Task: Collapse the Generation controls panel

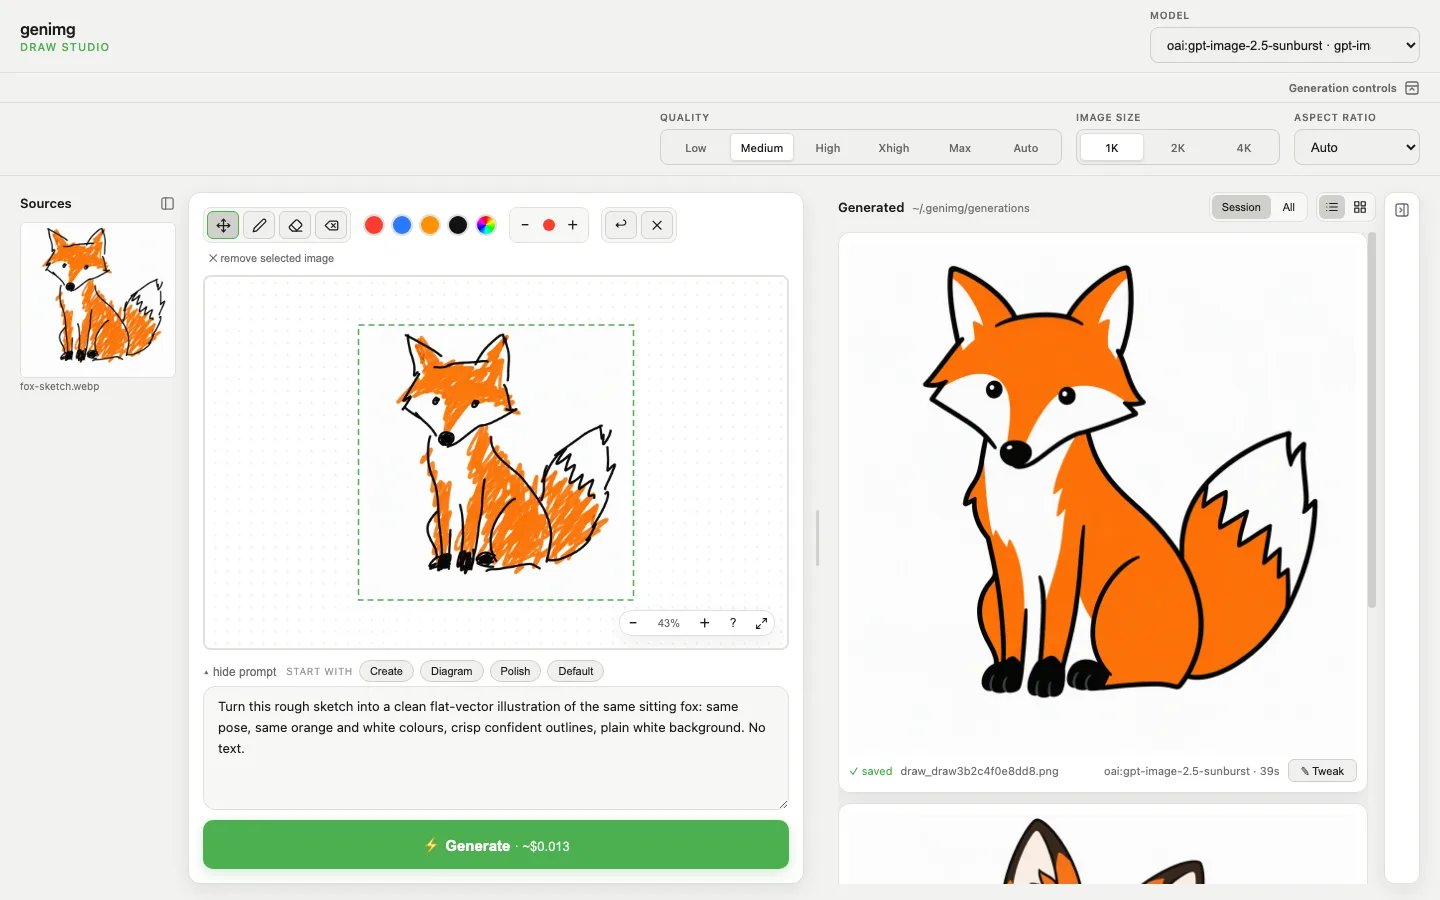Action: click(x=1412, y=88)
